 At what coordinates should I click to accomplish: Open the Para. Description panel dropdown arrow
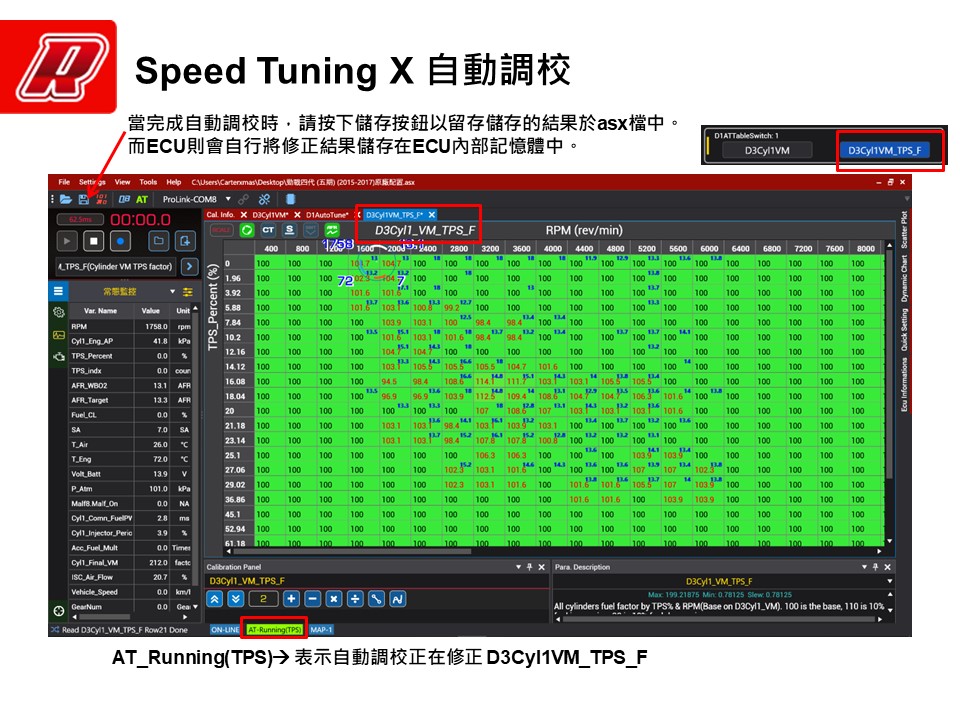(864, 567)
